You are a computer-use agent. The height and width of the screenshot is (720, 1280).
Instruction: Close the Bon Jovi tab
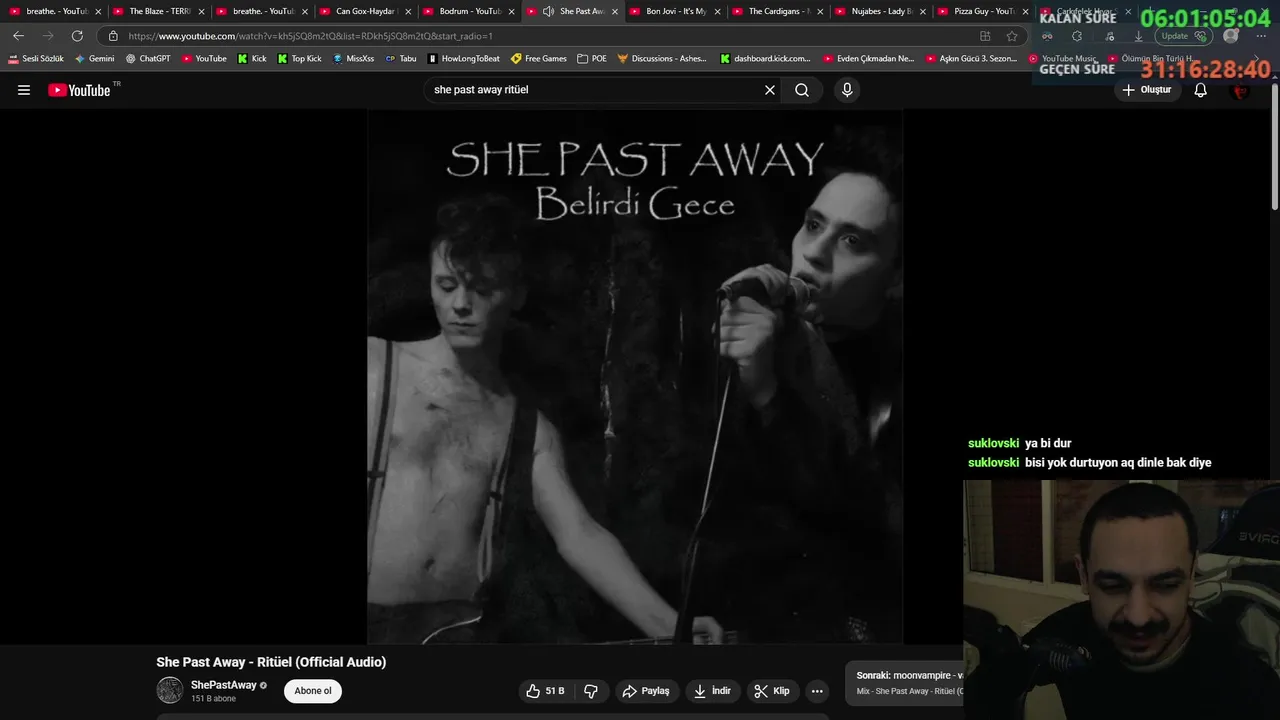(x=718, y=11)
